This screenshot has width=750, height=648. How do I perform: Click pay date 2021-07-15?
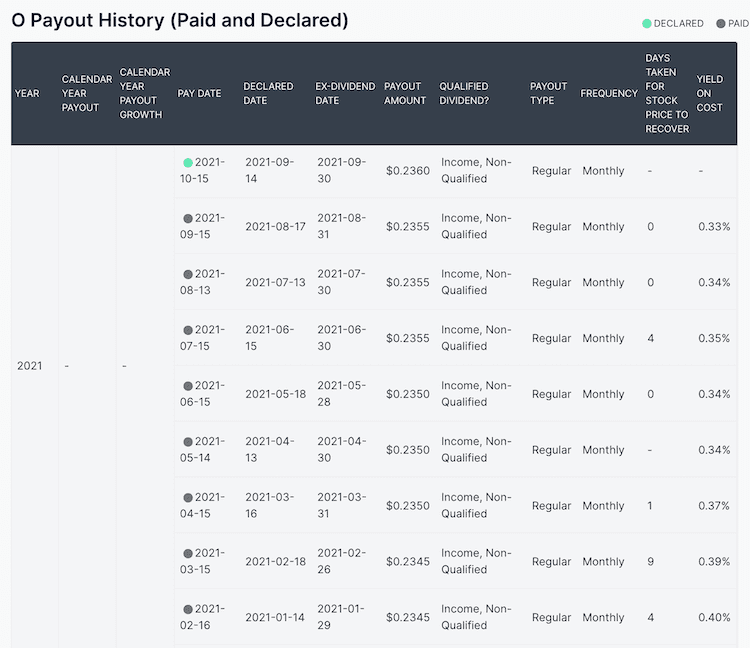tap(202, 338)
